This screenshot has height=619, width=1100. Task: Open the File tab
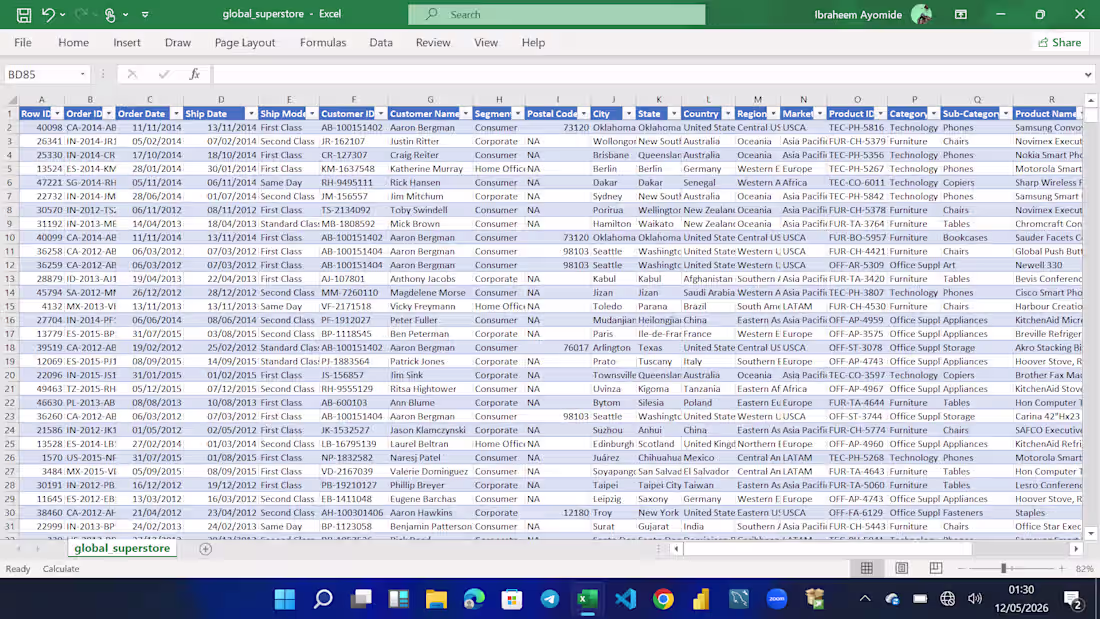[x=22, y=42]
